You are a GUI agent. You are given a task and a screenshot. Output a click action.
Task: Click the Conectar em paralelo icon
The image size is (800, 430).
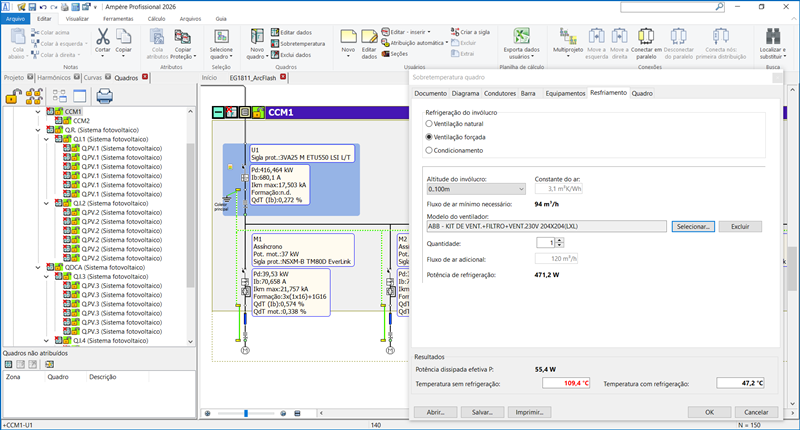tap(648, 38)
